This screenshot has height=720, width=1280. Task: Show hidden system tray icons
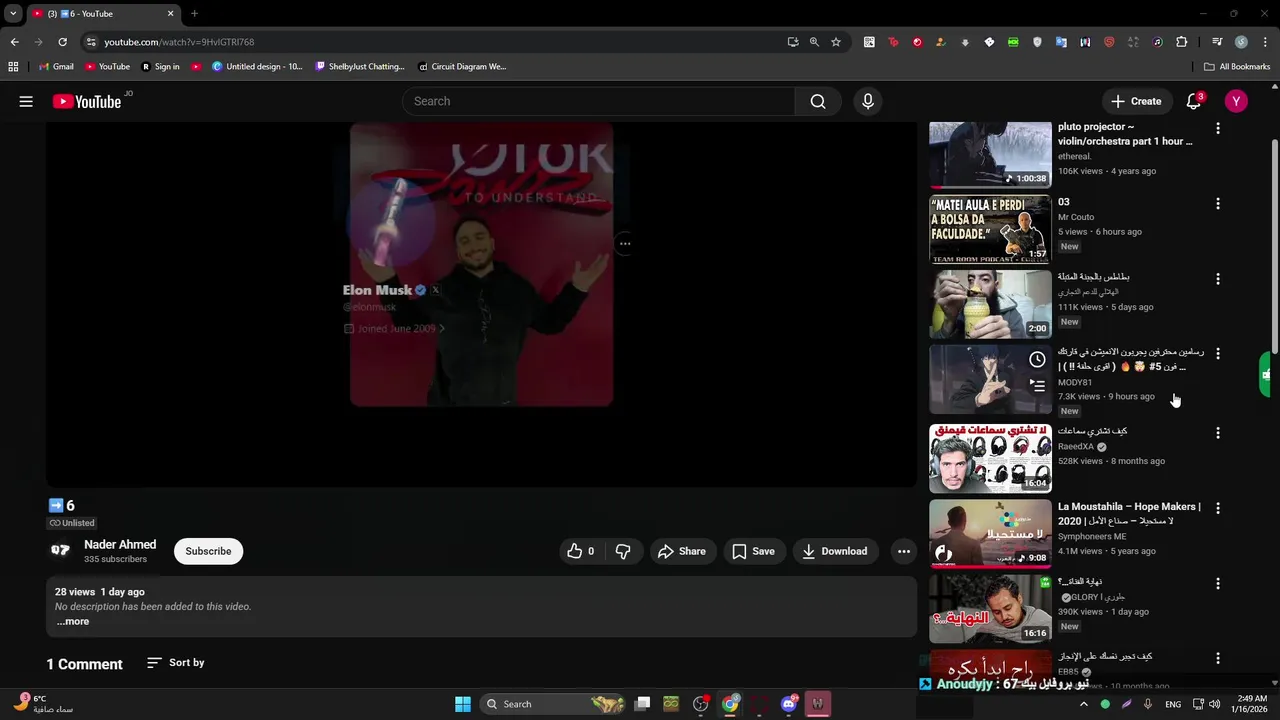(1083, 704)
